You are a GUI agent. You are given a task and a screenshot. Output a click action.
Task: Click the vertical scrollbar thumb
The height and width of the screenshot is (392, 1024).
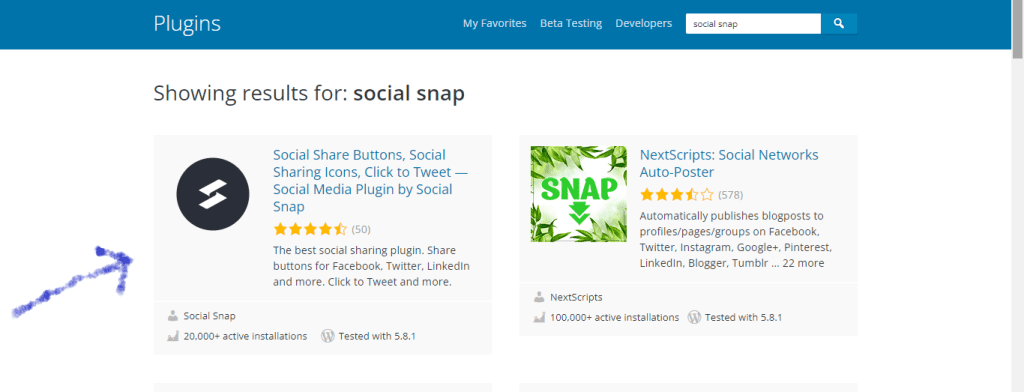coord(1017,30)
